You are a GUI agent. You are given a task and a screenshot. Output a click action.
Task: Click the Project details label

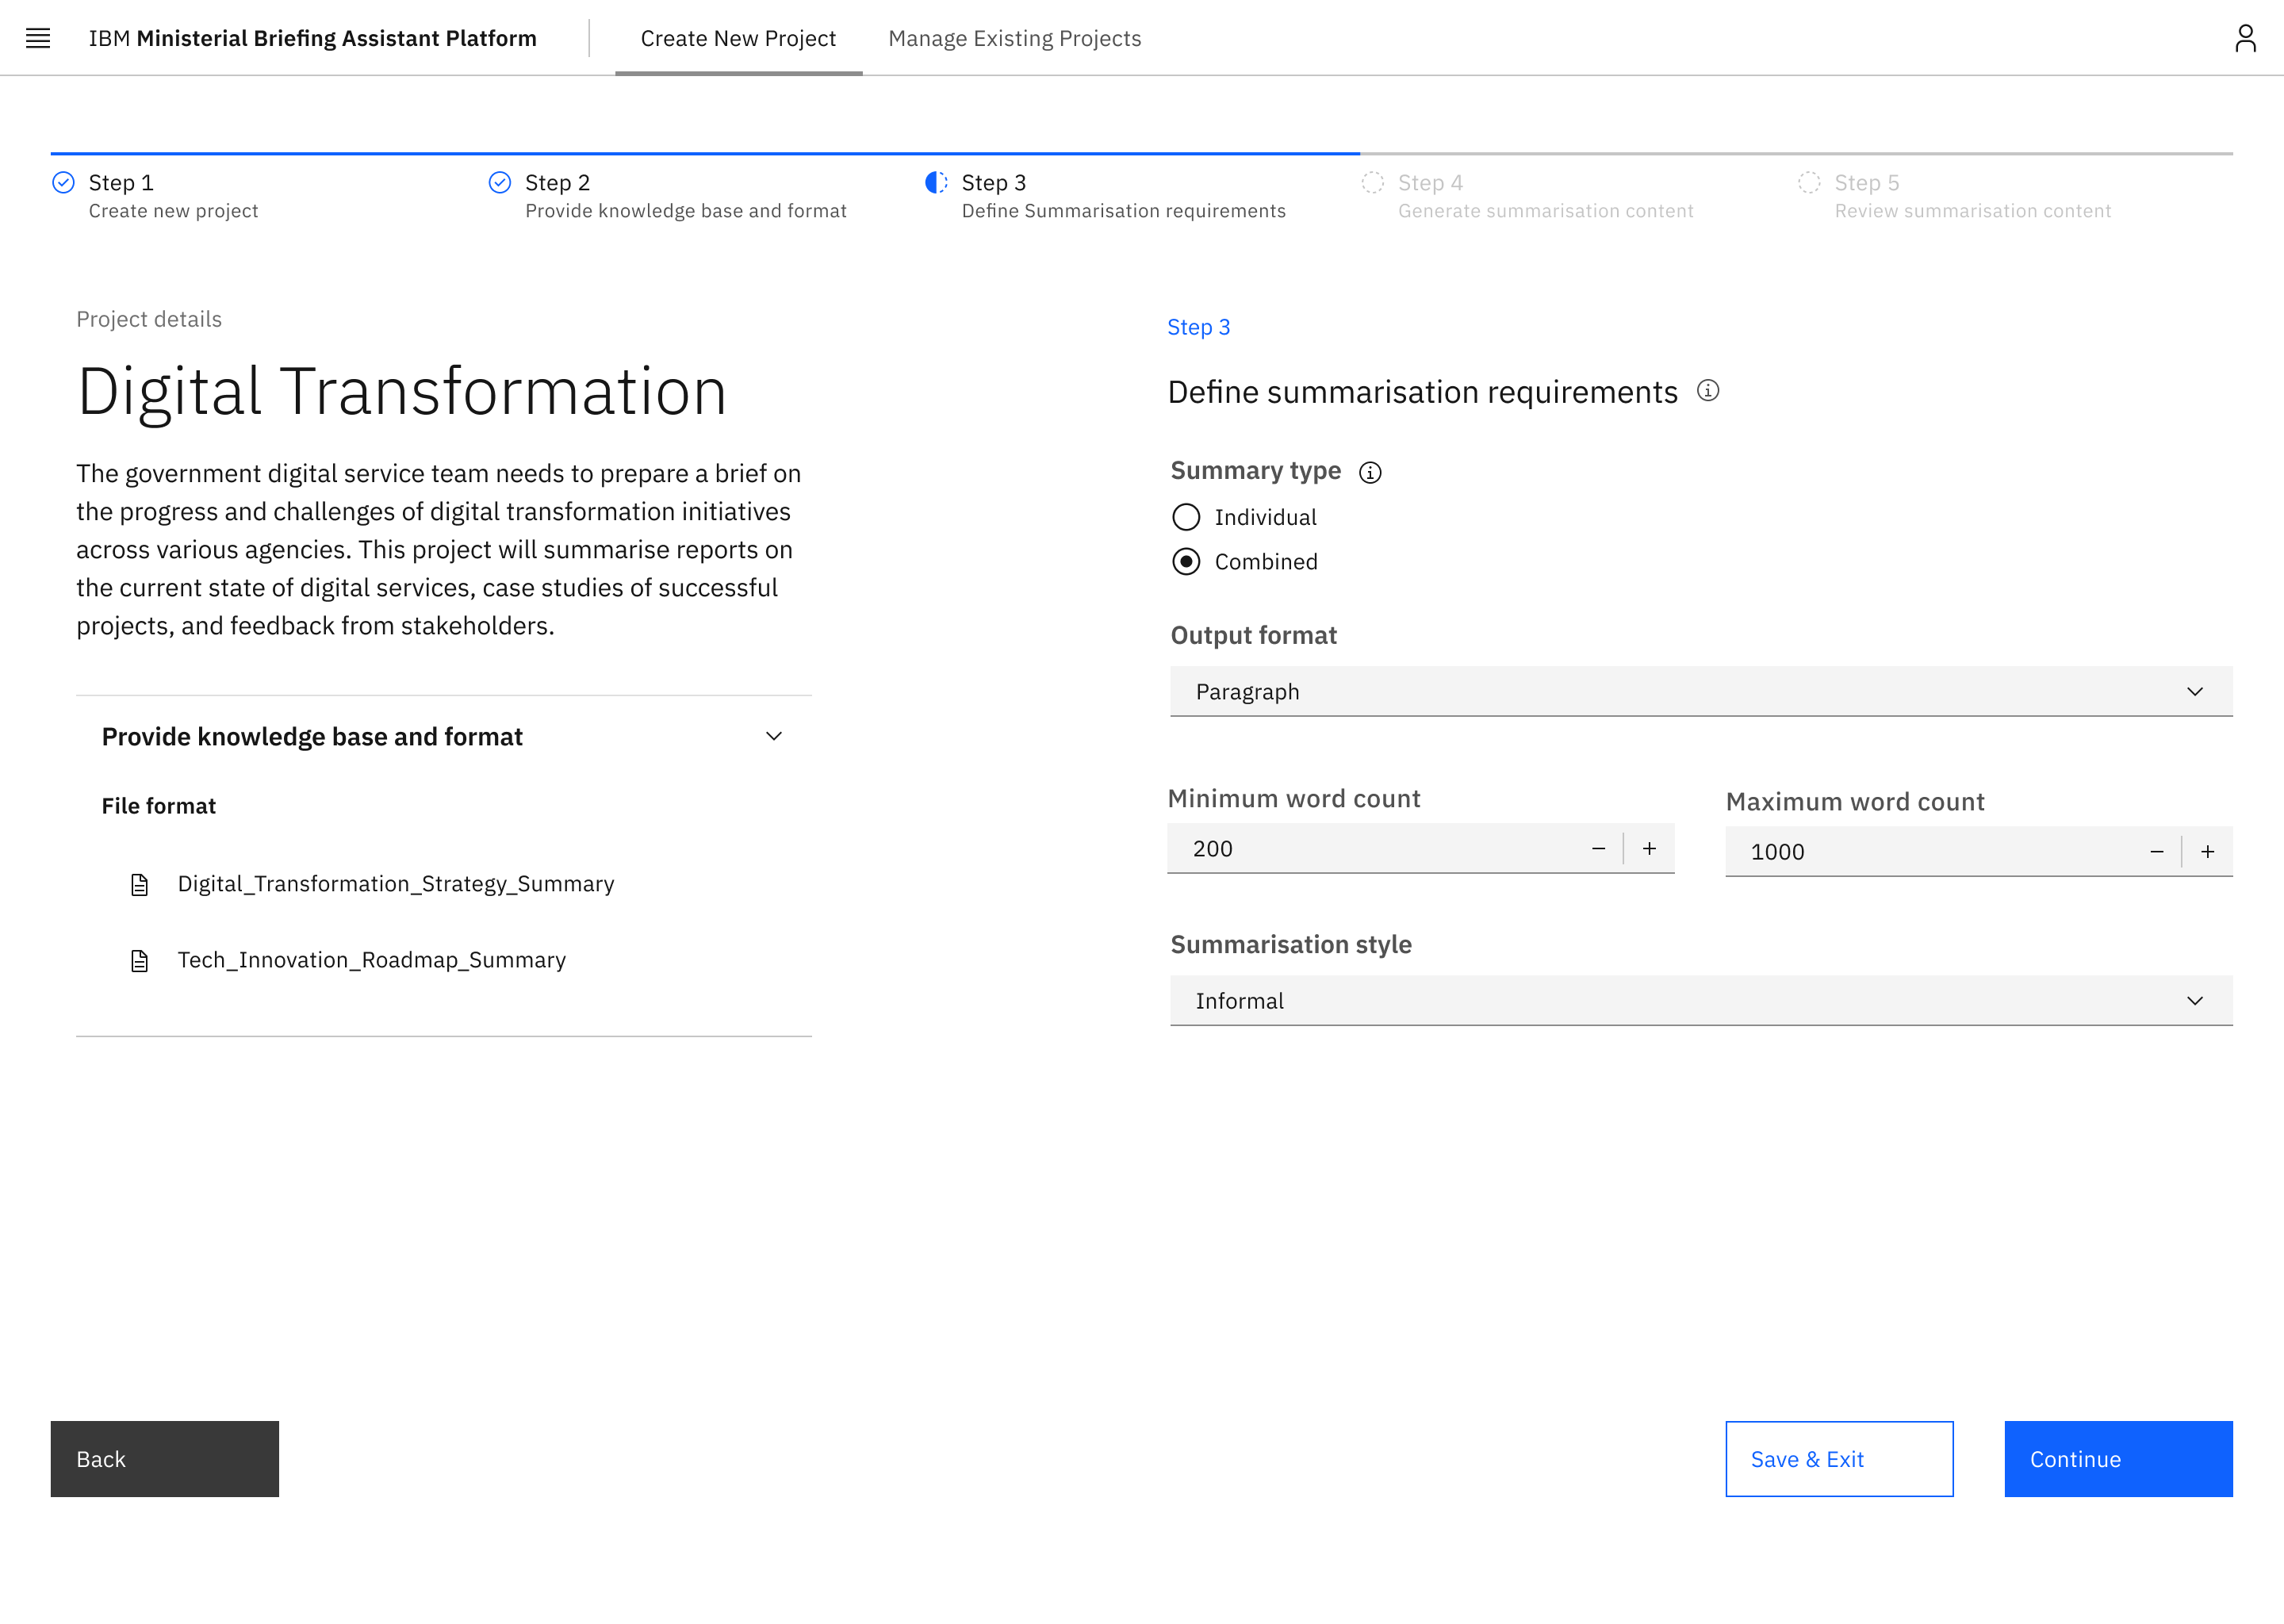[x=149, y=319]
